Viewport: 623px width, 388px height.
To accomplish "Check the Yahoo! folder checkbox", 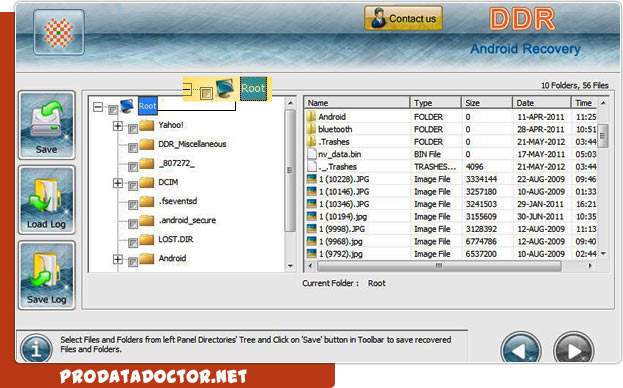I will point(133,128).
